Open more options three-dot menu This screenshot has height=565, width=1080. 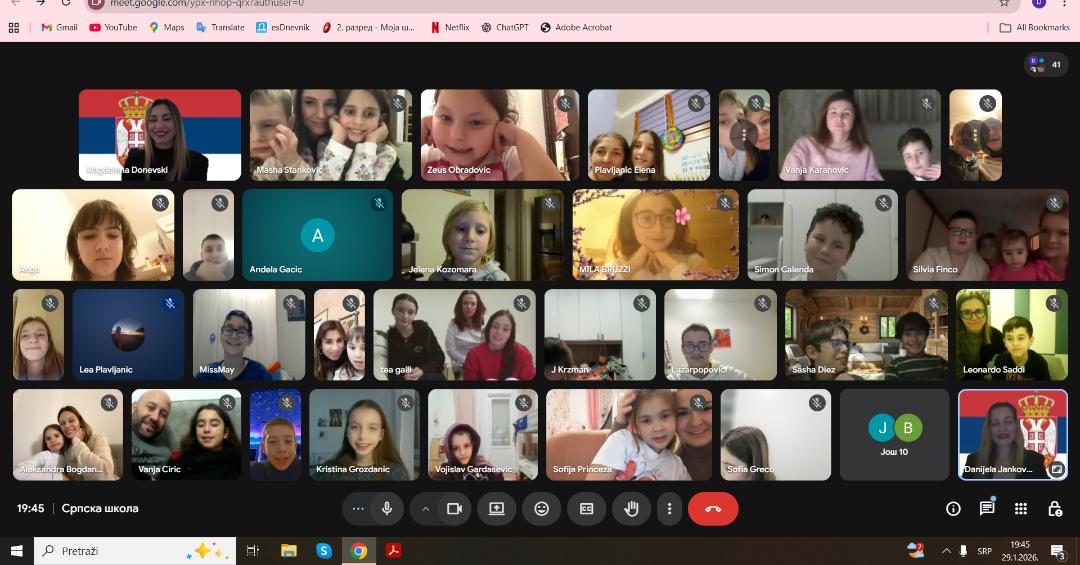[670, 509]
